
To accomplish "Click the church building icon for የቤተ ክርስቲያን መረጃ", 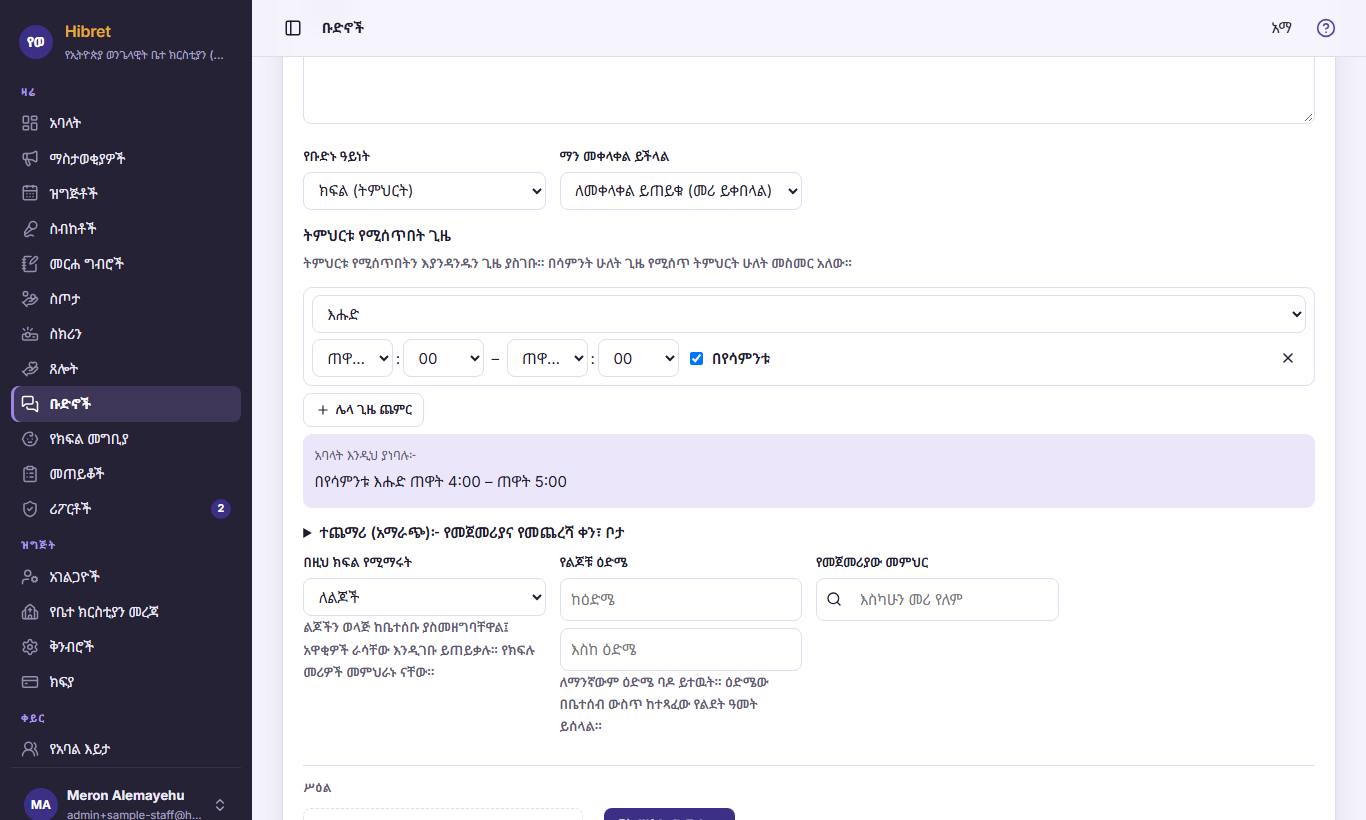I will pyautogui.click(x=30, y=612).
